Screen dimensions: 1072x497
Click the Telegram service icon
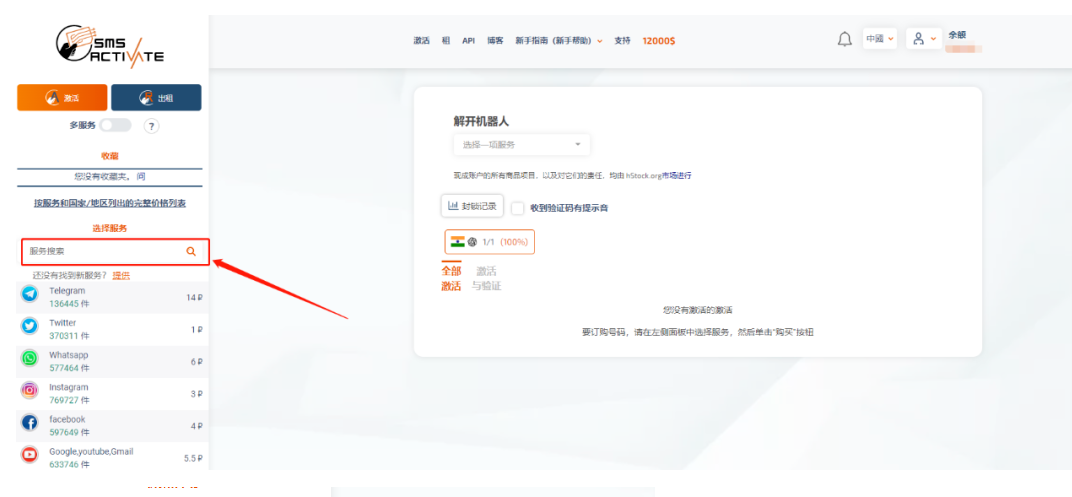[30, 294]
